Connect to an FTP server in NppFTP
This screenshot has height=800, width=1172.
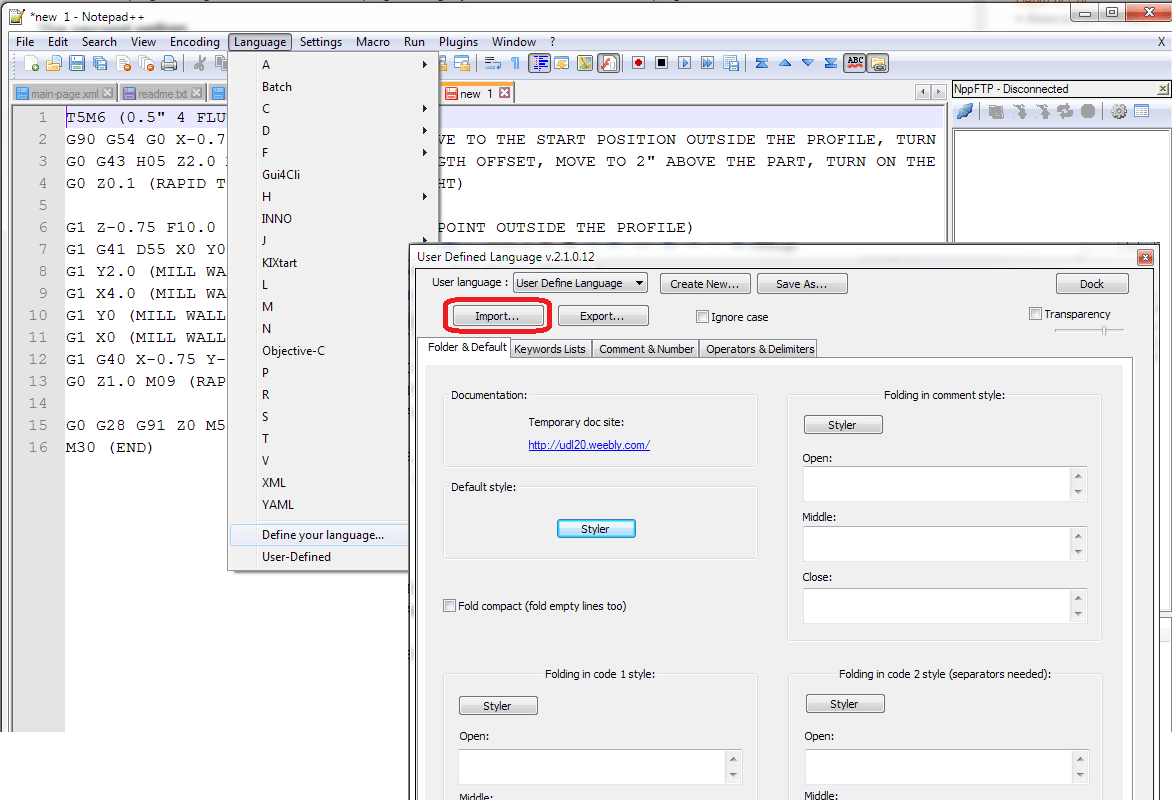pos(963,111)
